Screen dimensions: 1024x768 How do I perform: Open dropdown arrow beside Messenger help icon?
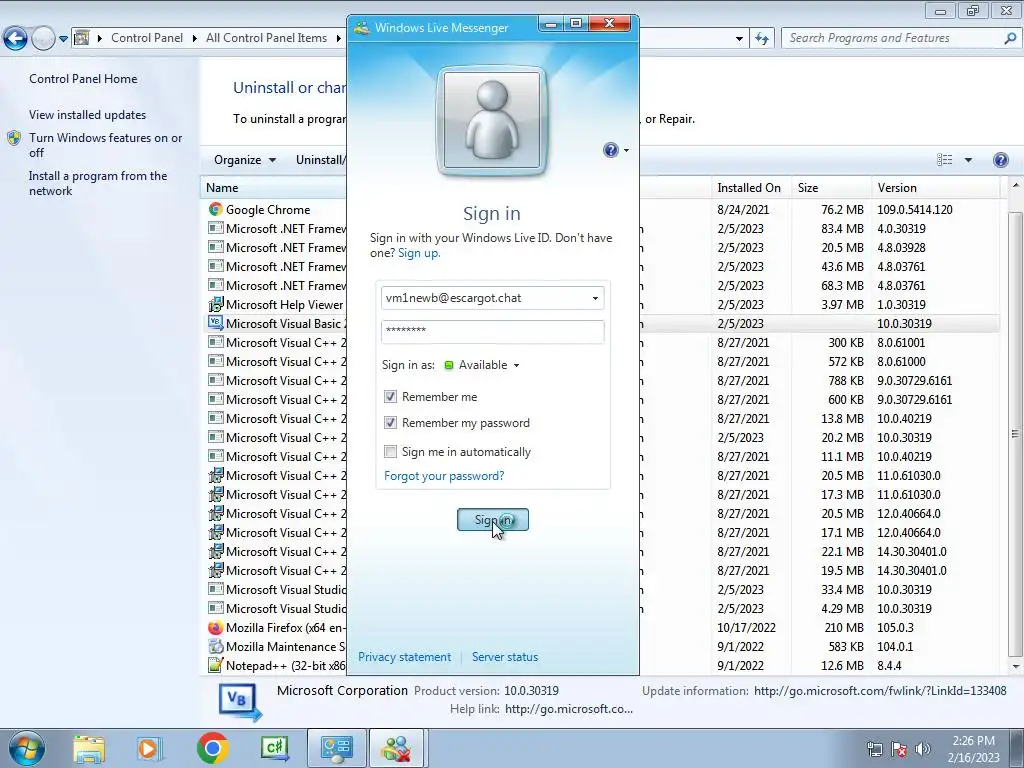[626, 150]
